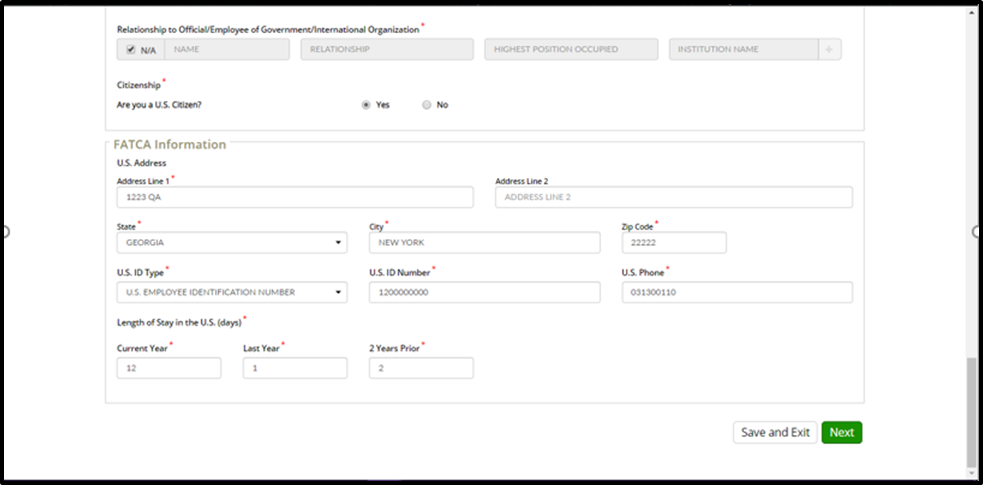Click the U.S. ID Number field
Image resolution: width=983 pixels, height=485 pixels.
[x=485, y=292]
